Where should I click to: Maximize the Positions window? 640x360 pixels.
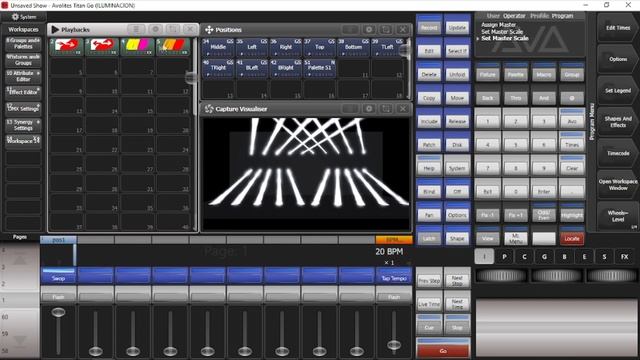(x=386, y=30)
